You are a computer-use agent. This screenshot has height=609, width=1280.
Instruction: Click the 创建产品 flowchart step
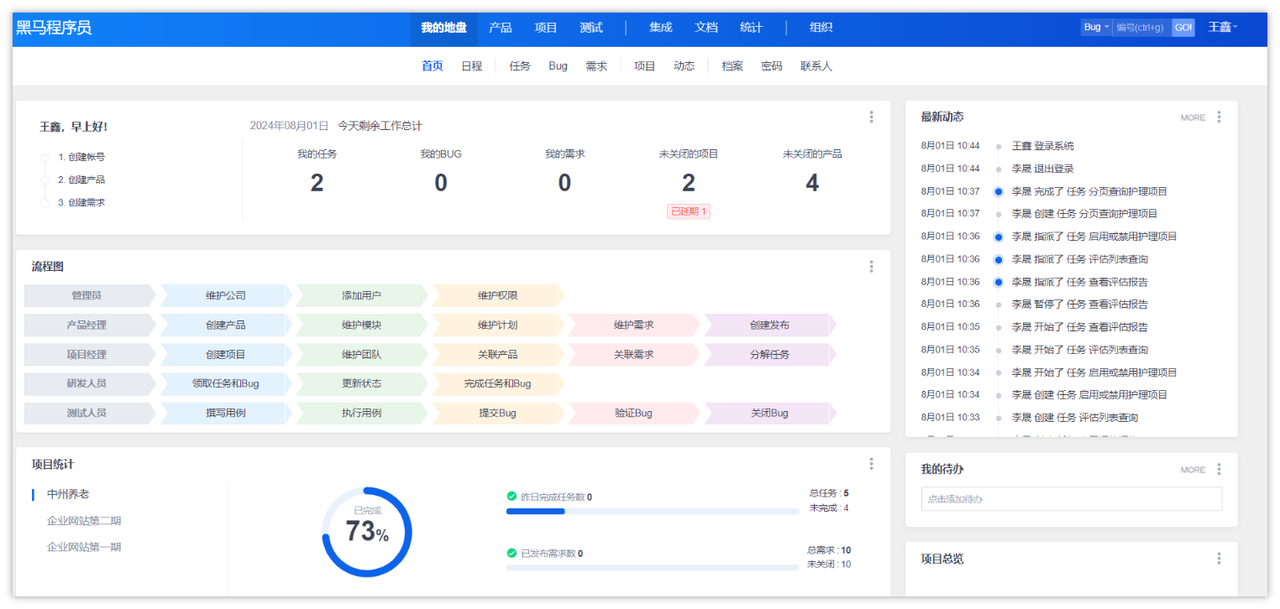[x=226, y=325]
